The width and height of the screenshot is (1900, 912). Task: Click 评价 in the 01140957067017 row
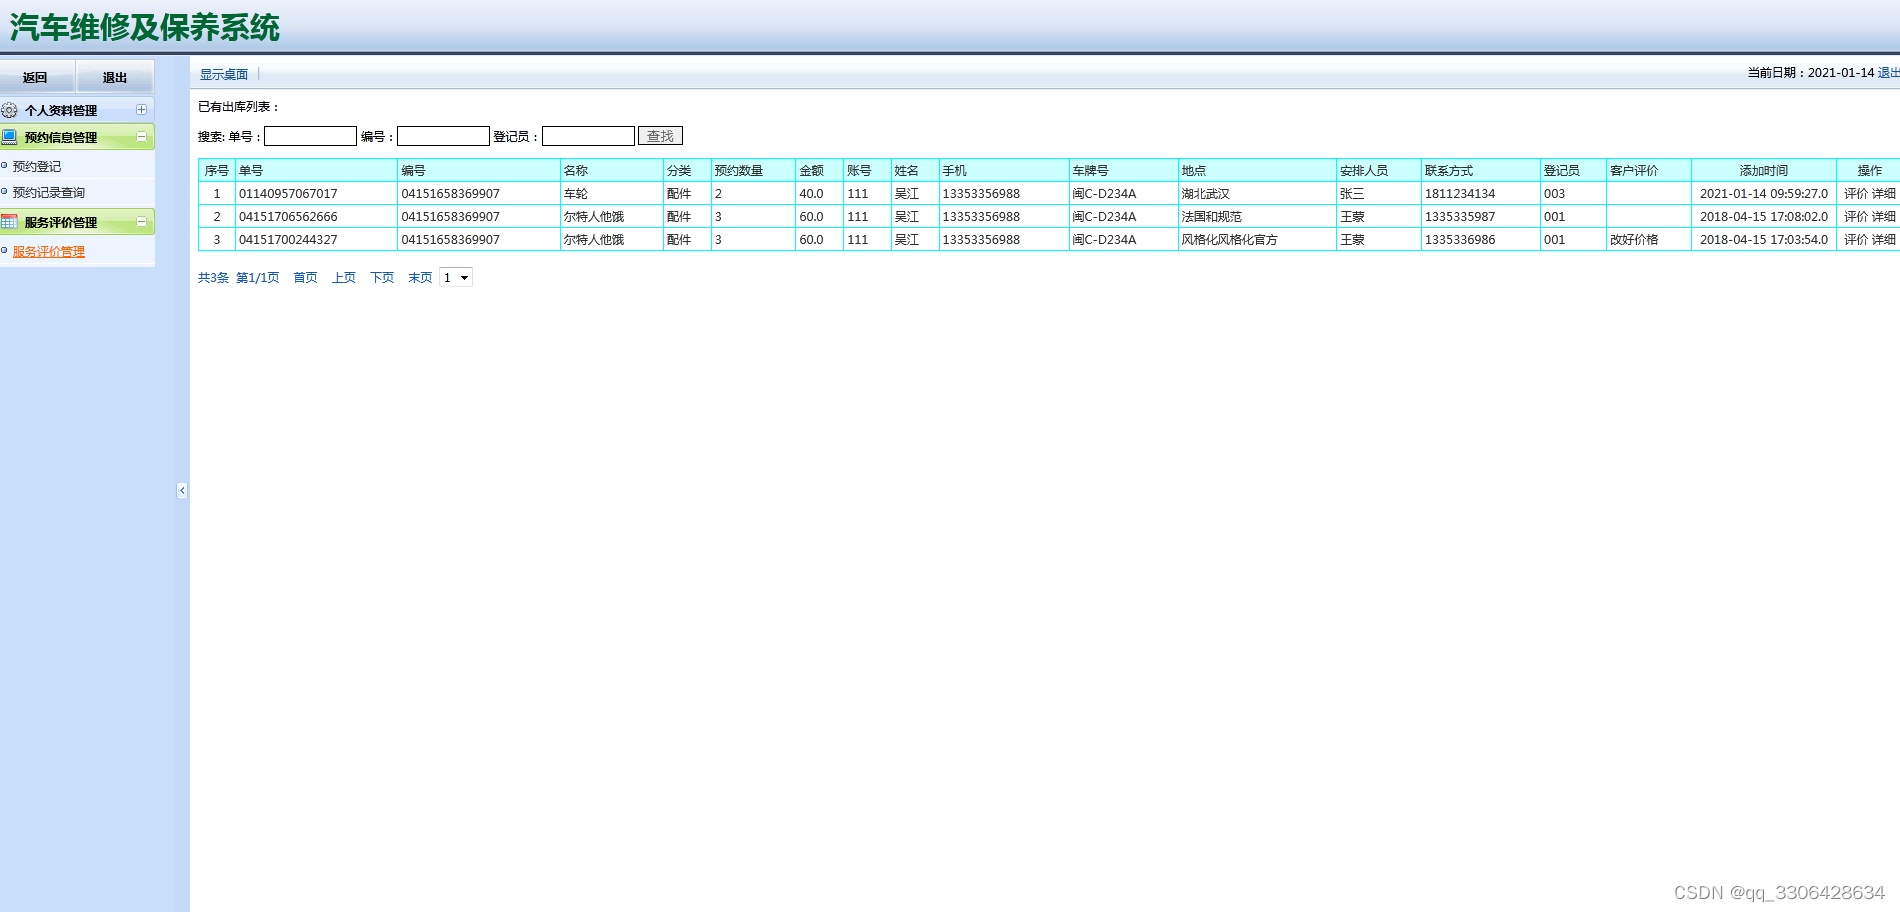pos(1856,194)
